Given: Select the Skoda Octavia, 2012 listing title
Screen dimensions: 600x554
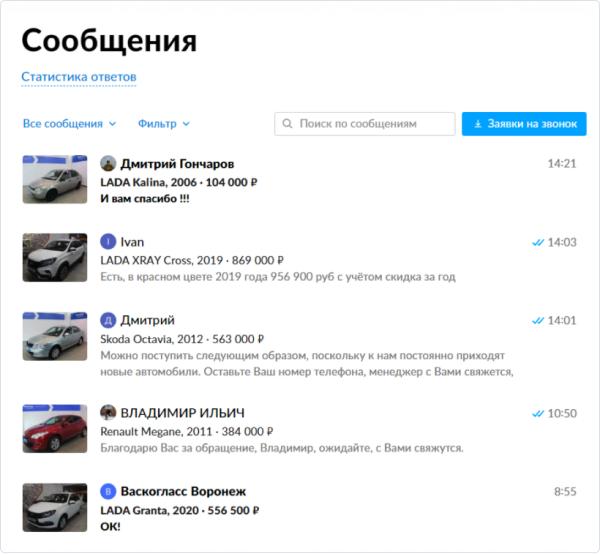Looking at the screenshot, I should 182,339.
